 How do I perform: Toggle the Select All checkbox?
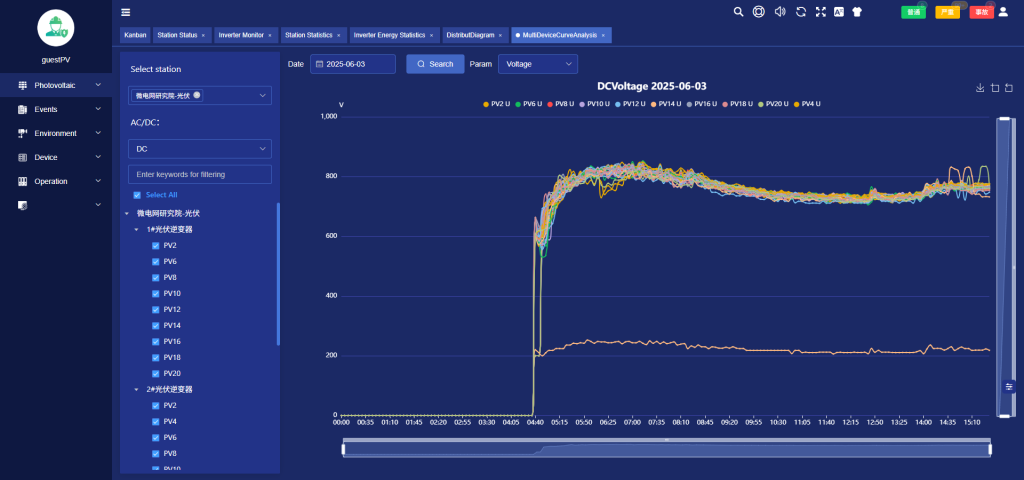pos(137,195)
